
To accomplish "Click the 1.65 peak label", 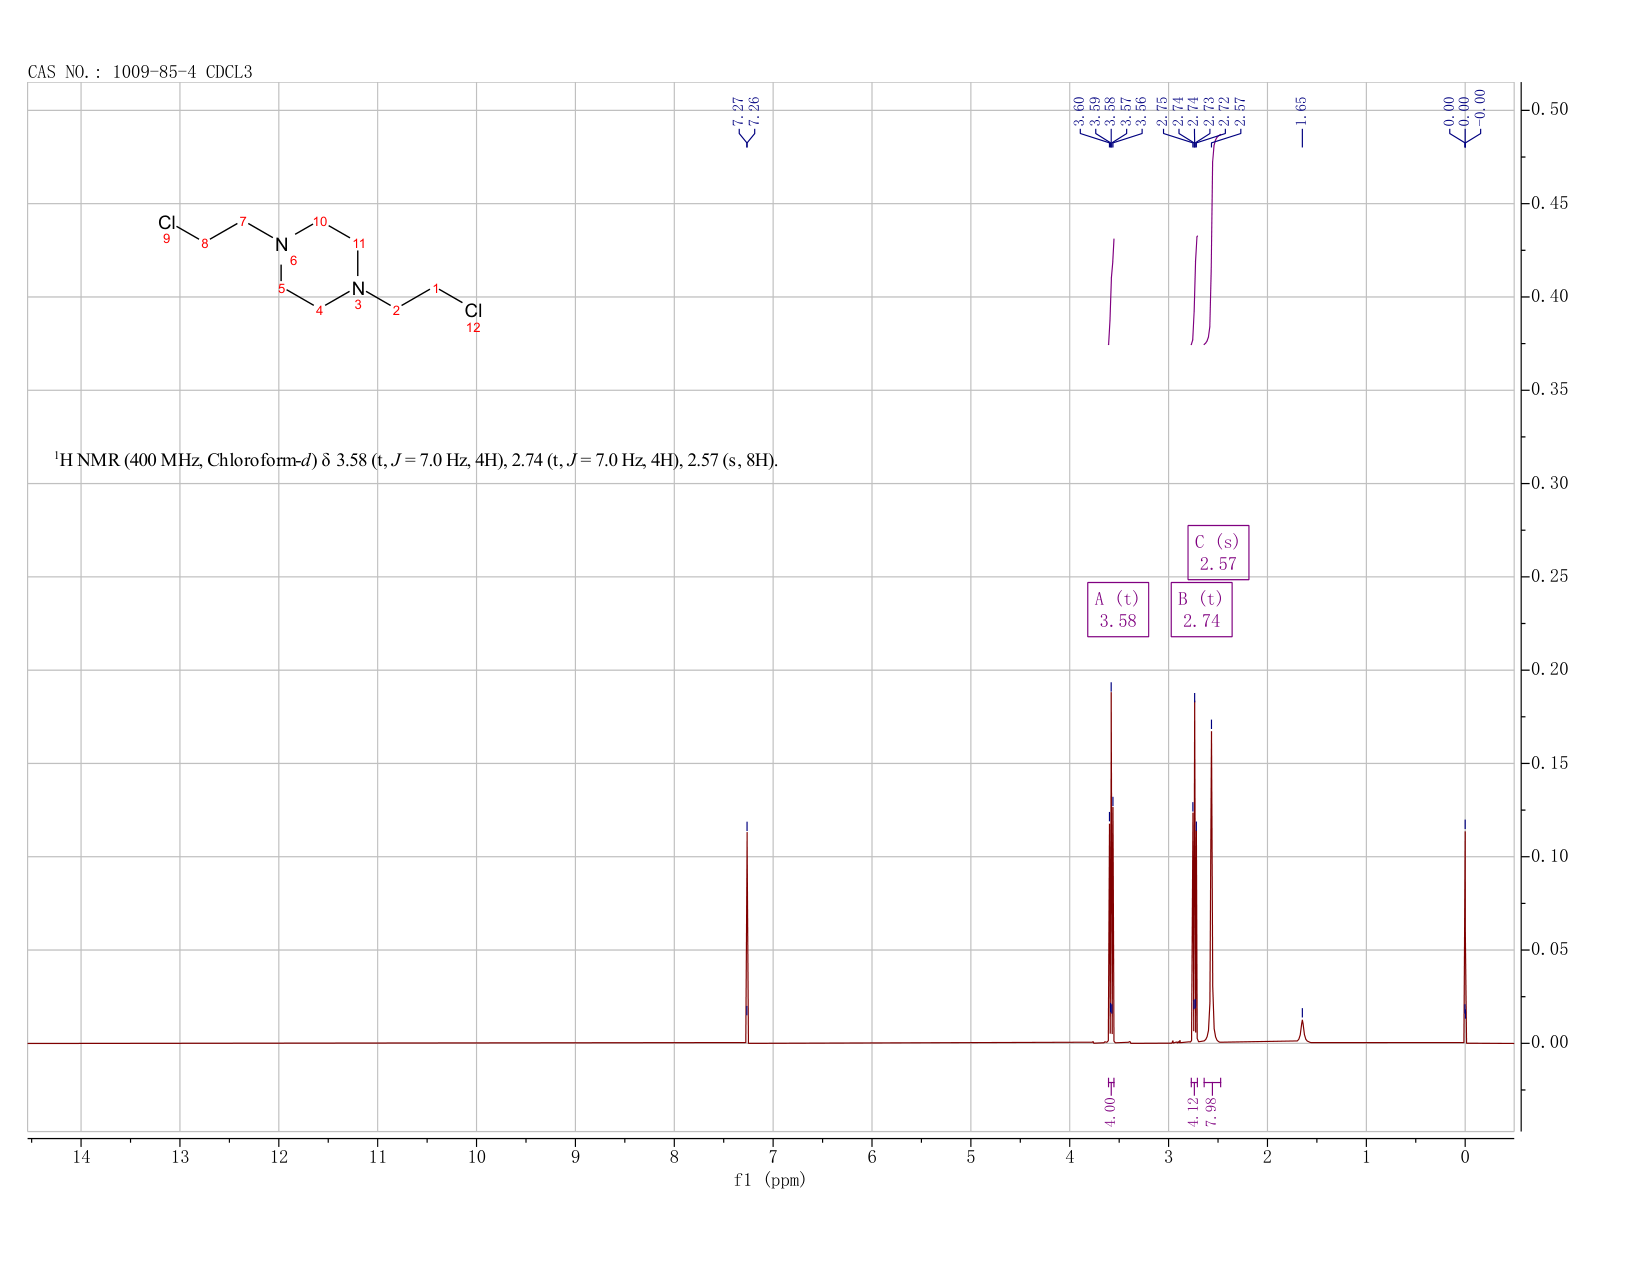I will point(1302,109).
